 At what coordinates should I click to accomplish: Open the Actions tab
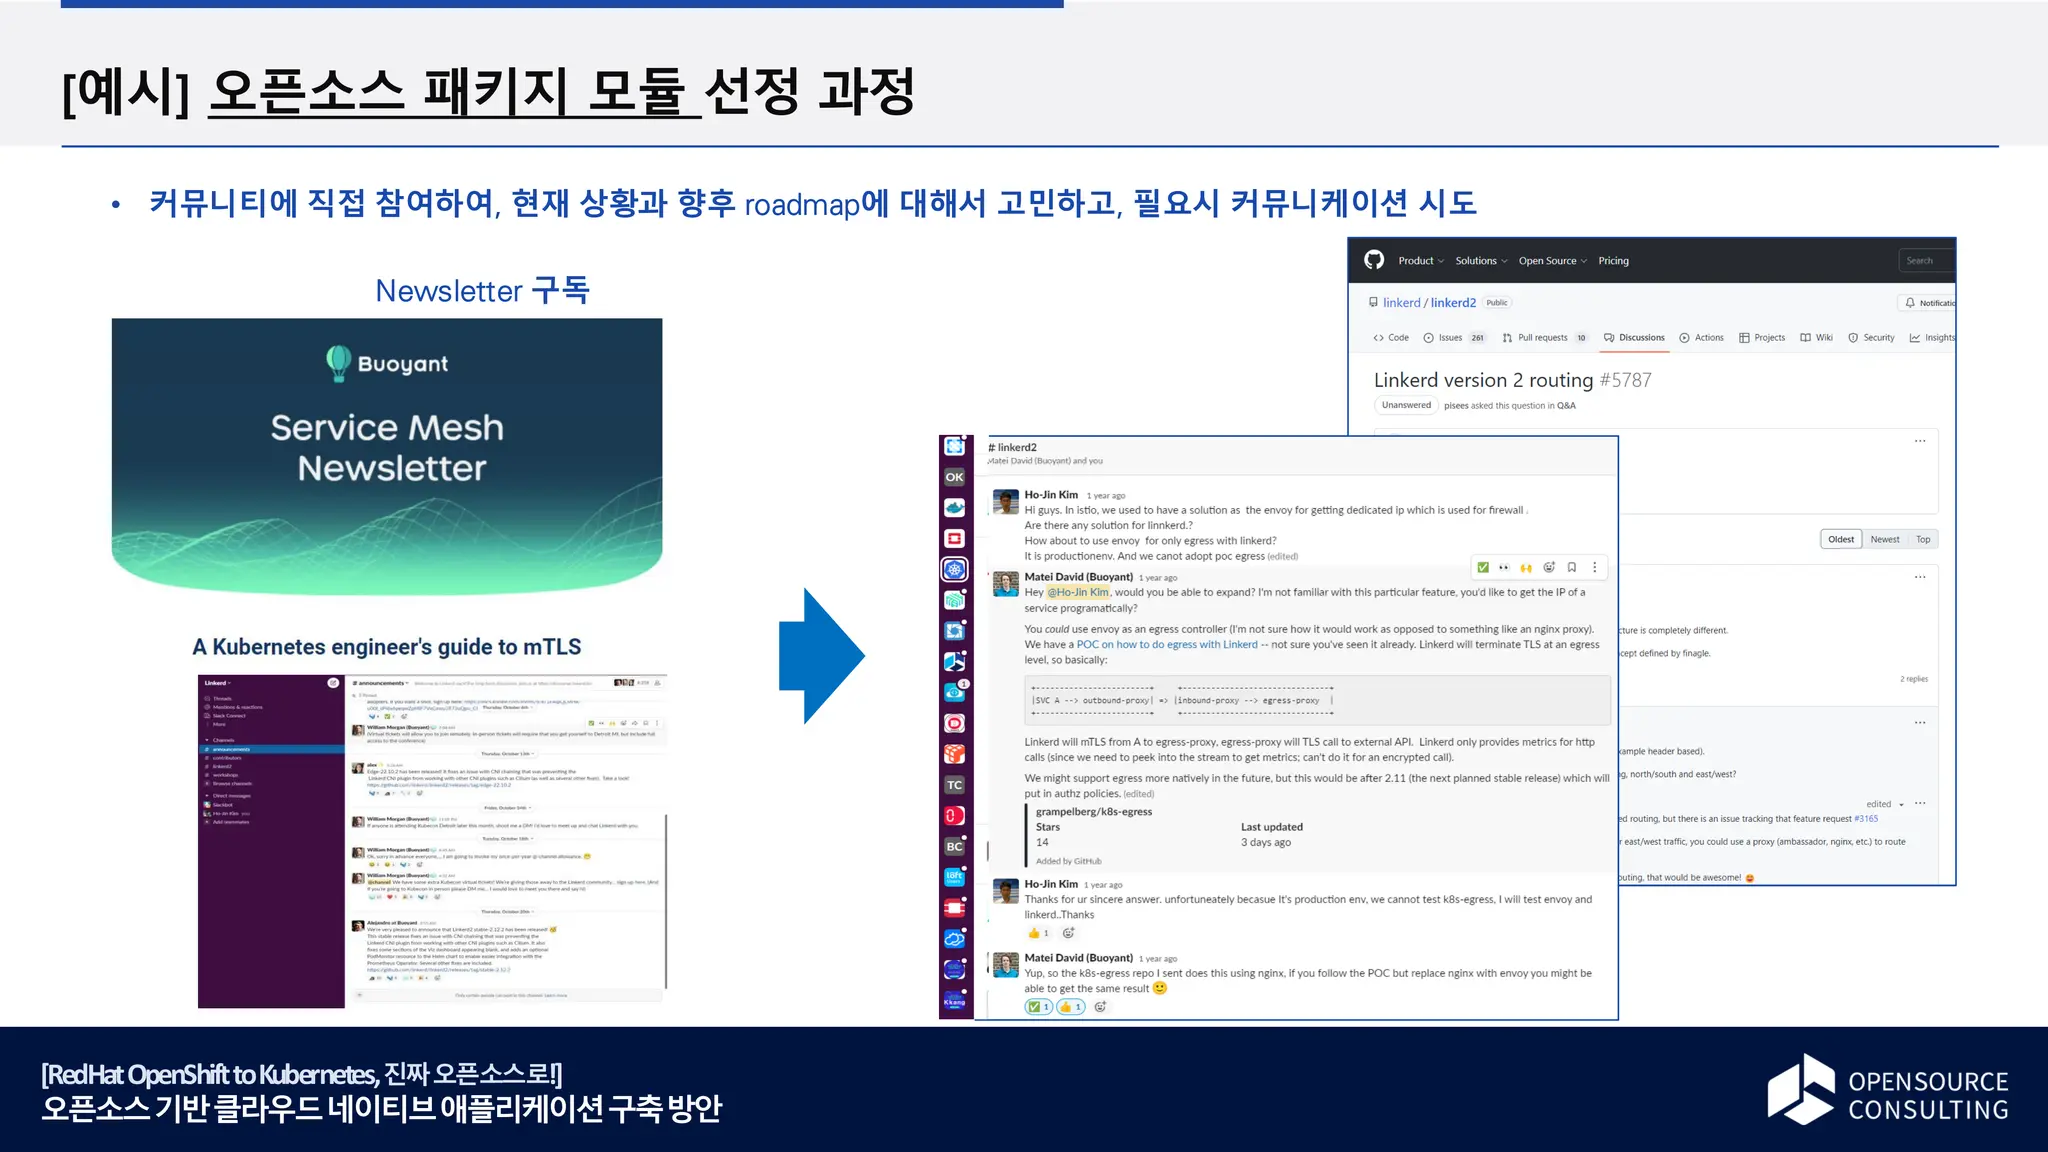click(1702, 338)
